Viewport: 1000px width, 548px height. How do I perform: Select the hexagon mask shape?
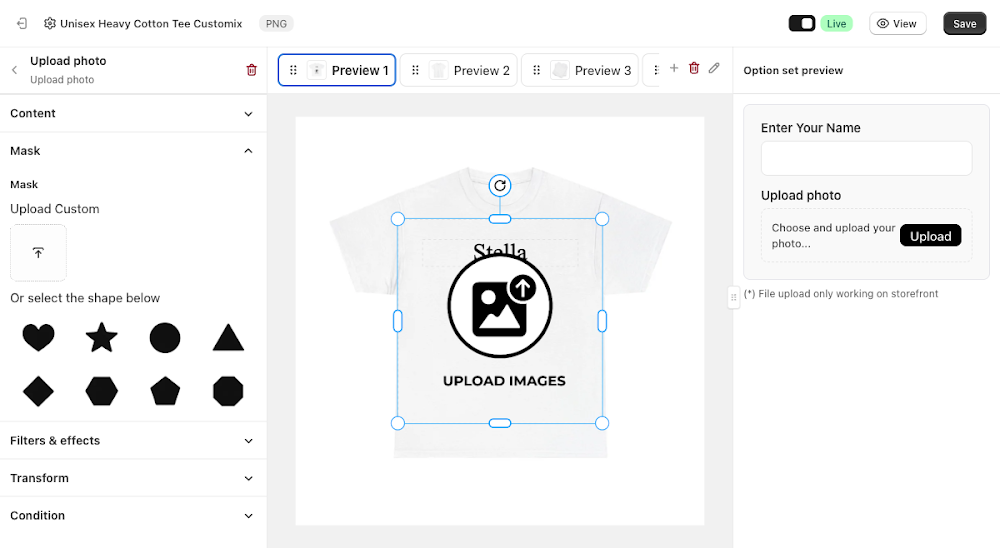101,391
